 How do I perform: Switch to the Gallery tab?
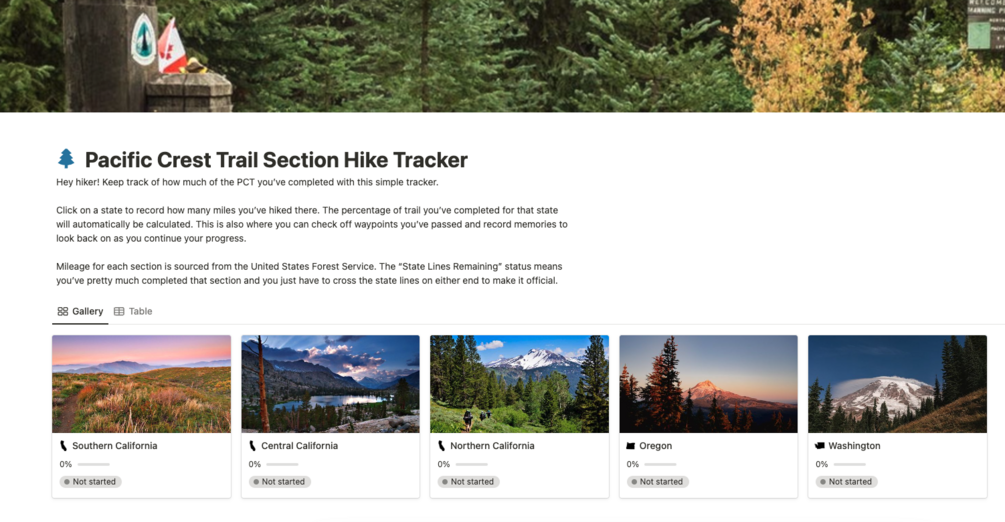(x=80, y=311)
